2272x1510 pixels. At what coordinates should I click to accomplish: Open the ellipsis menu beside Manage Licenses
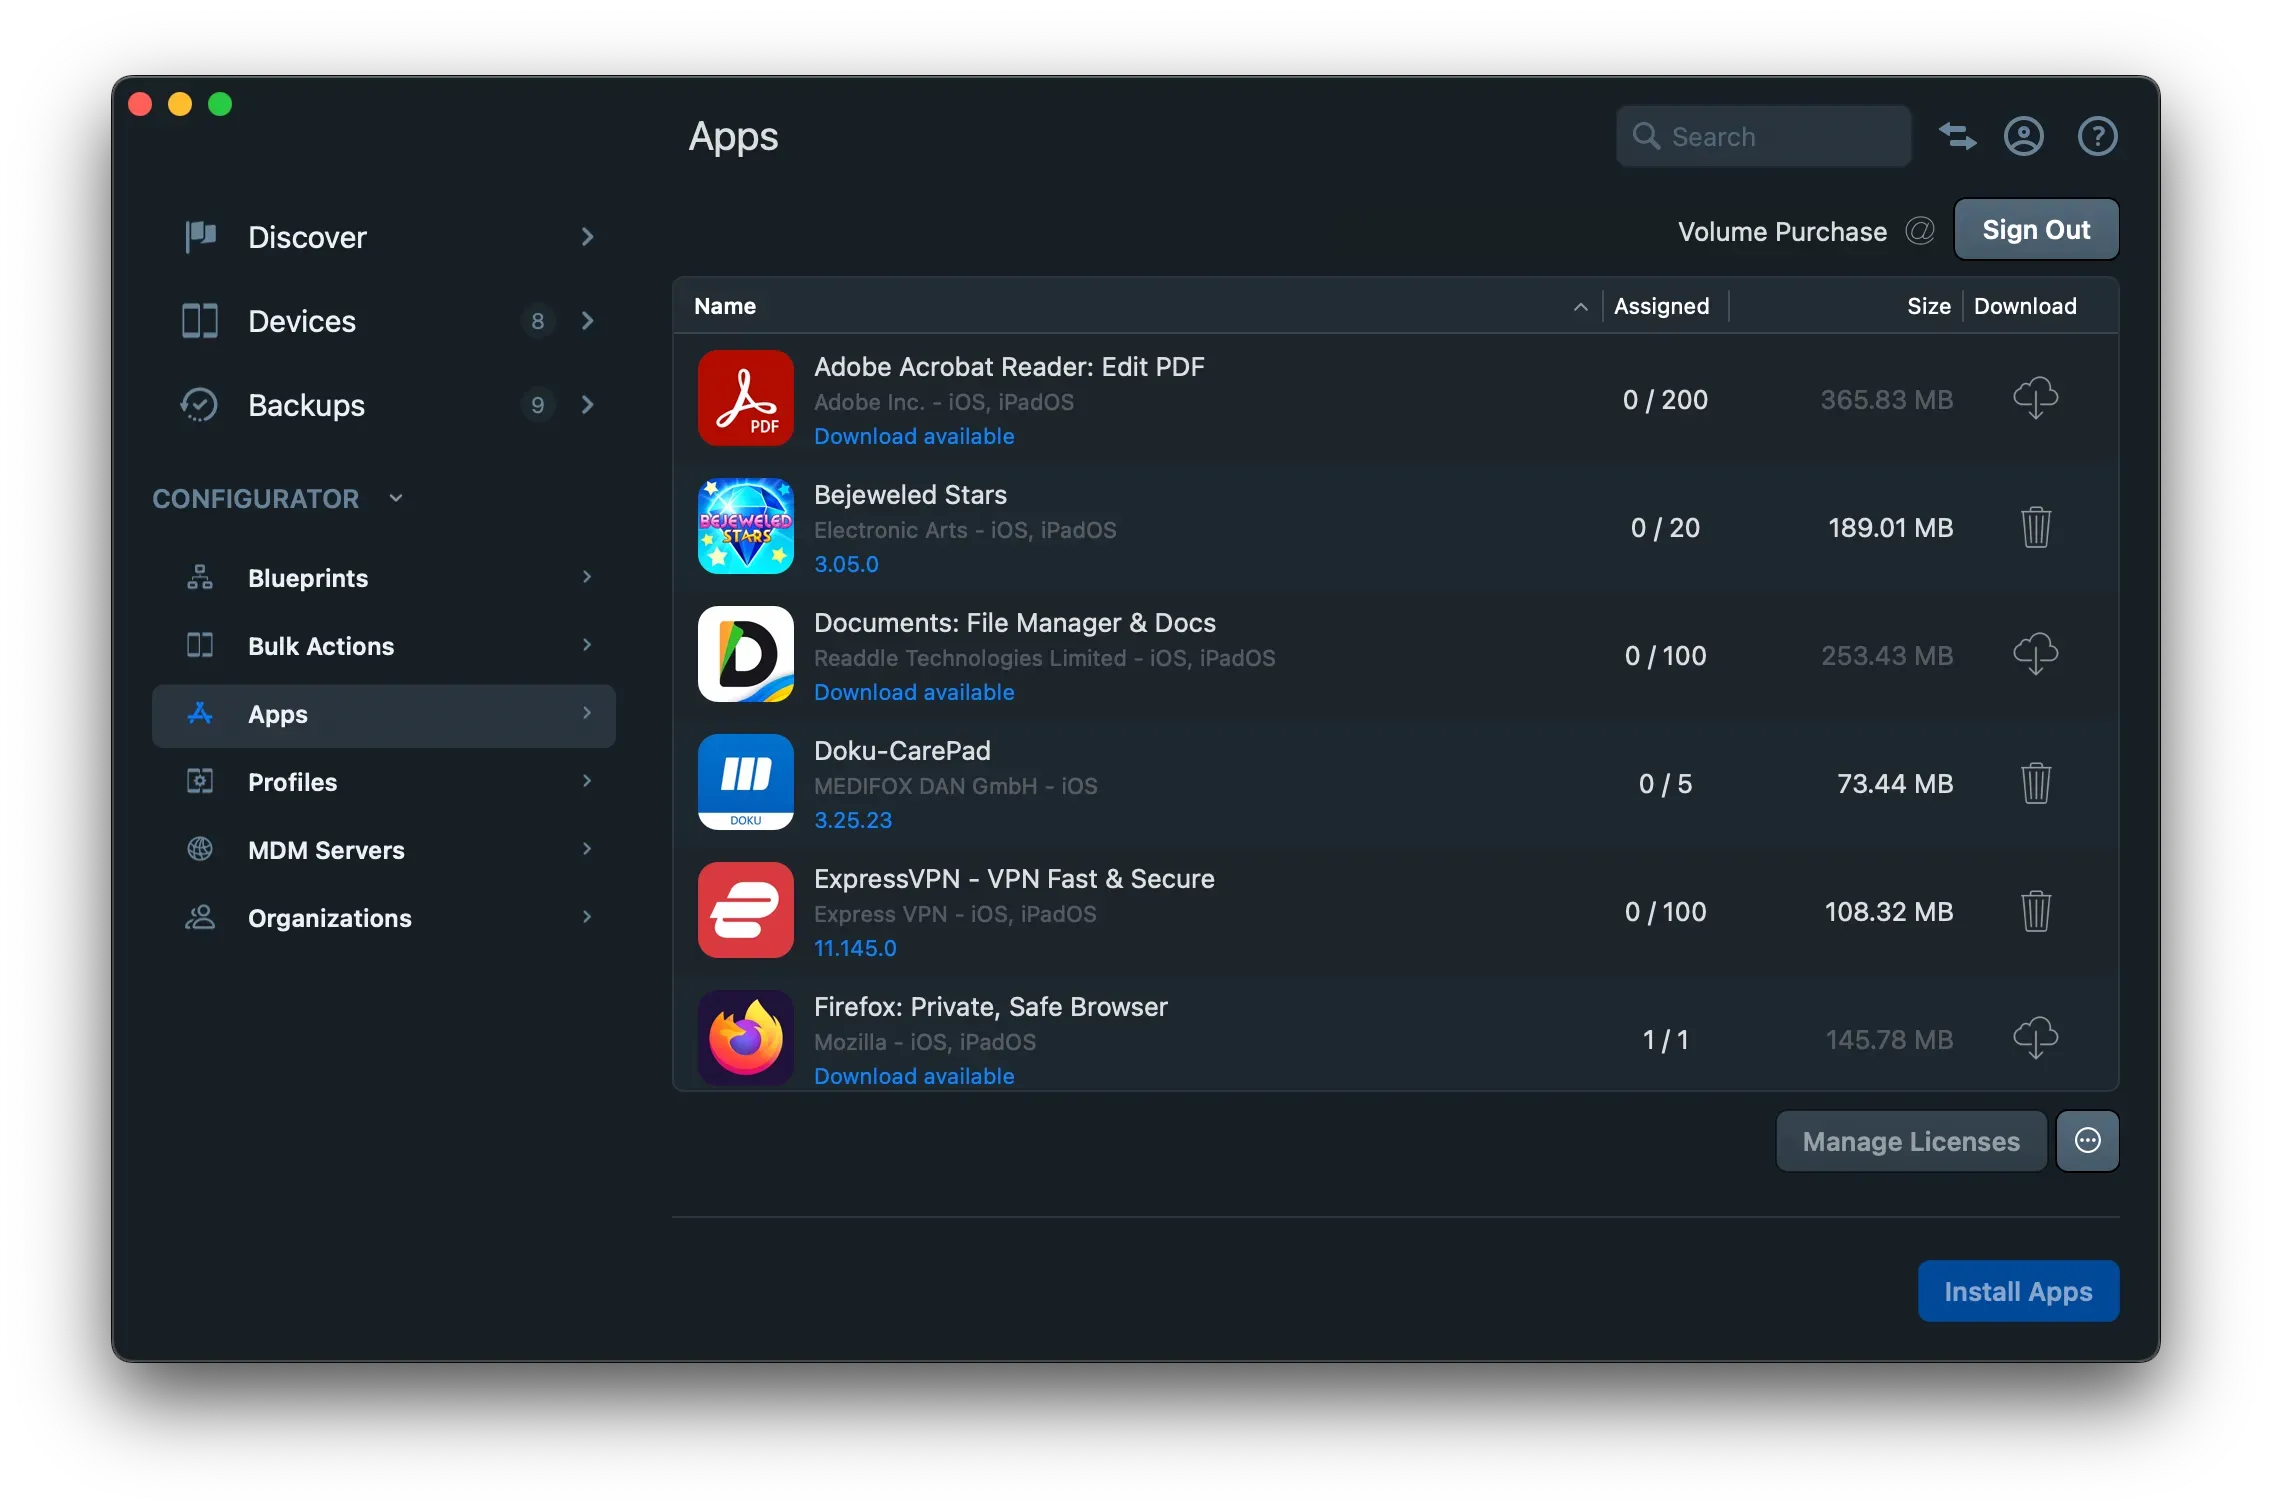pos(2088,1140)
